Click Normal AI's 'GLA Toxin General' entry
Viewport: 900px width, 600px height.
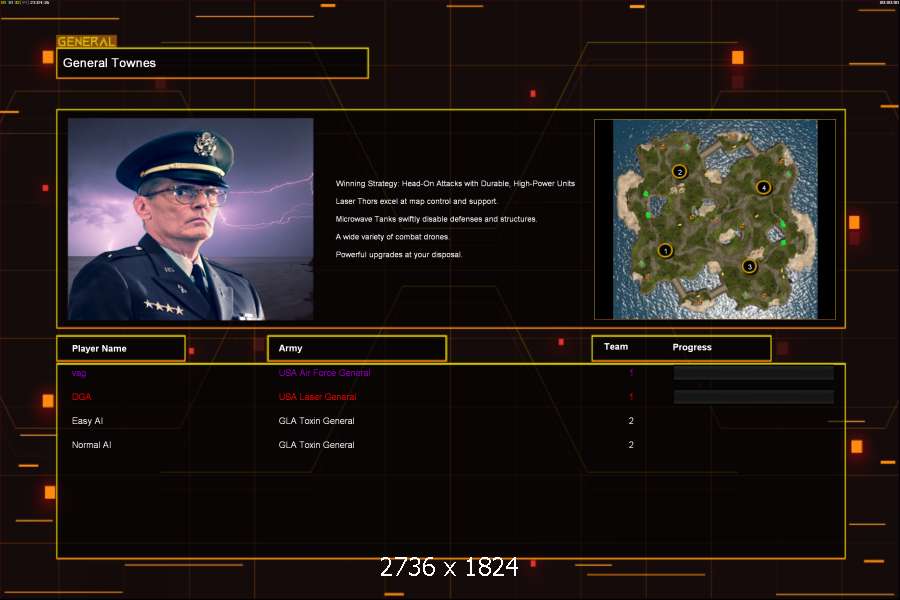point(316,445)
